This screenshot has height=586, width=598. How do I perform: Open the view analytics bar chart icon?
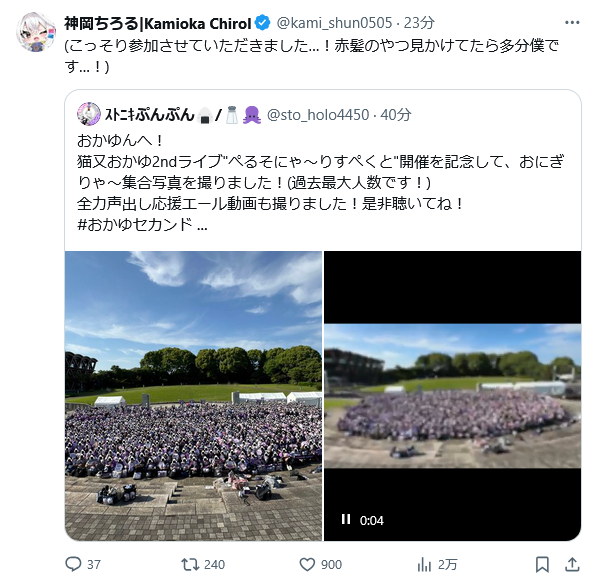(x=424, y=564)
